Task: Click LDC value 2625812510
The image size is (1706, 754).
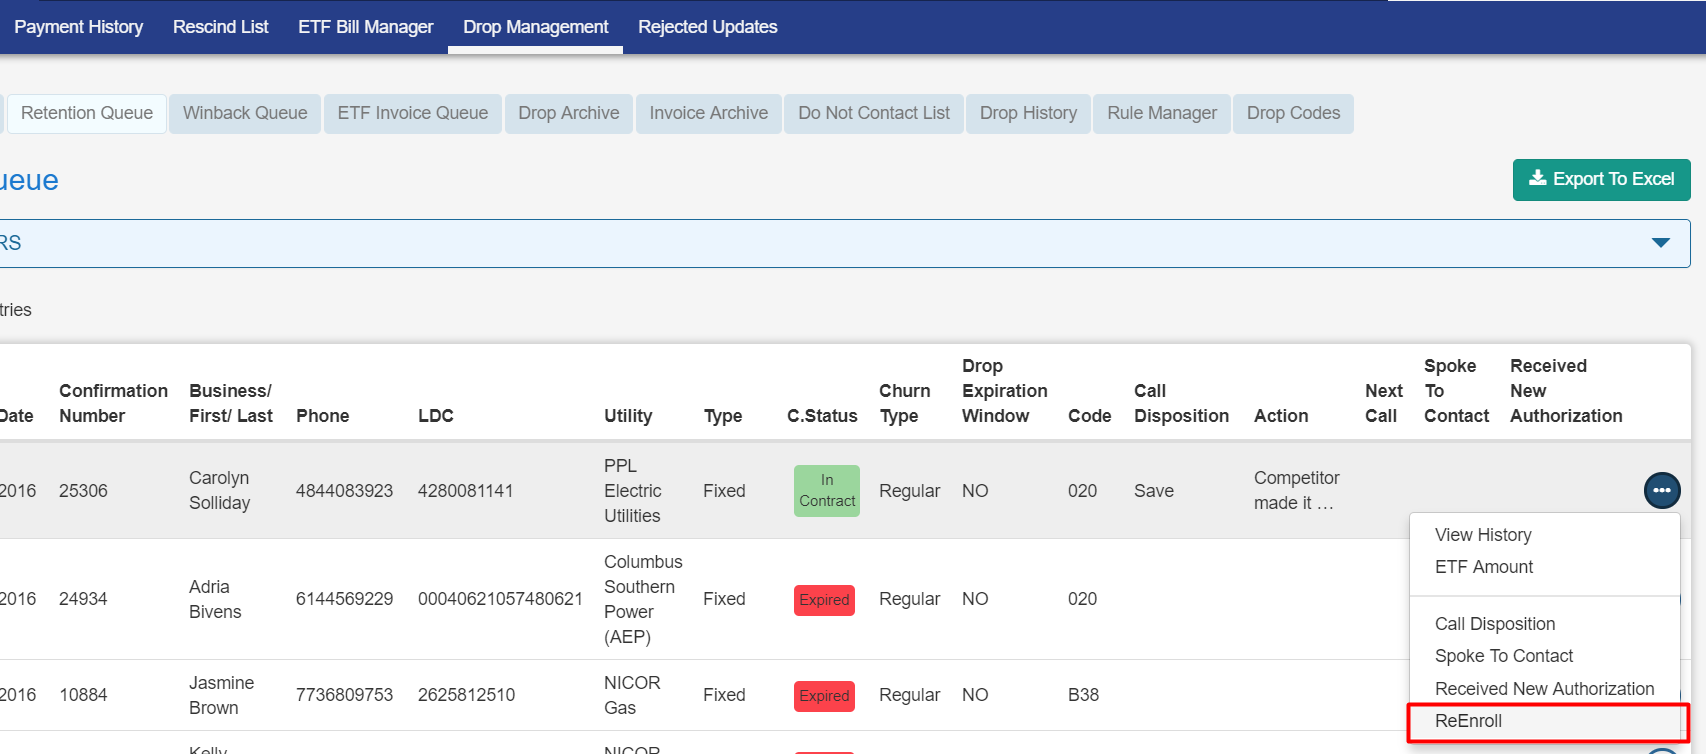Action: tap(466, 695)
